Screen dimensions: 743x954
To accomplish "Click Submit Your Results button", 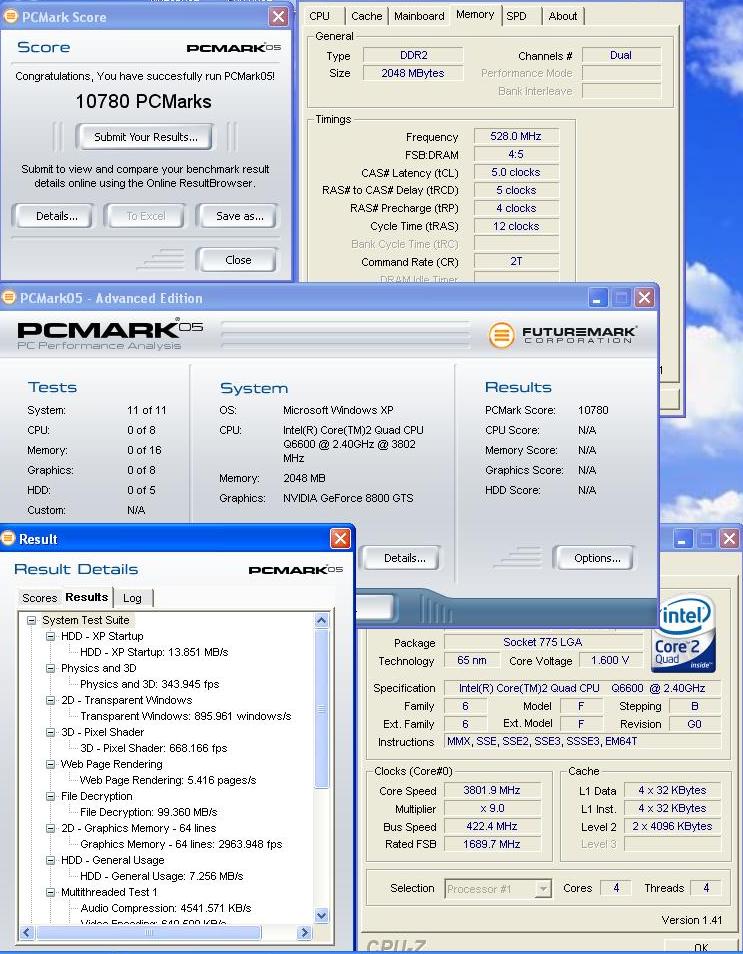I will [x=145, y=137].
